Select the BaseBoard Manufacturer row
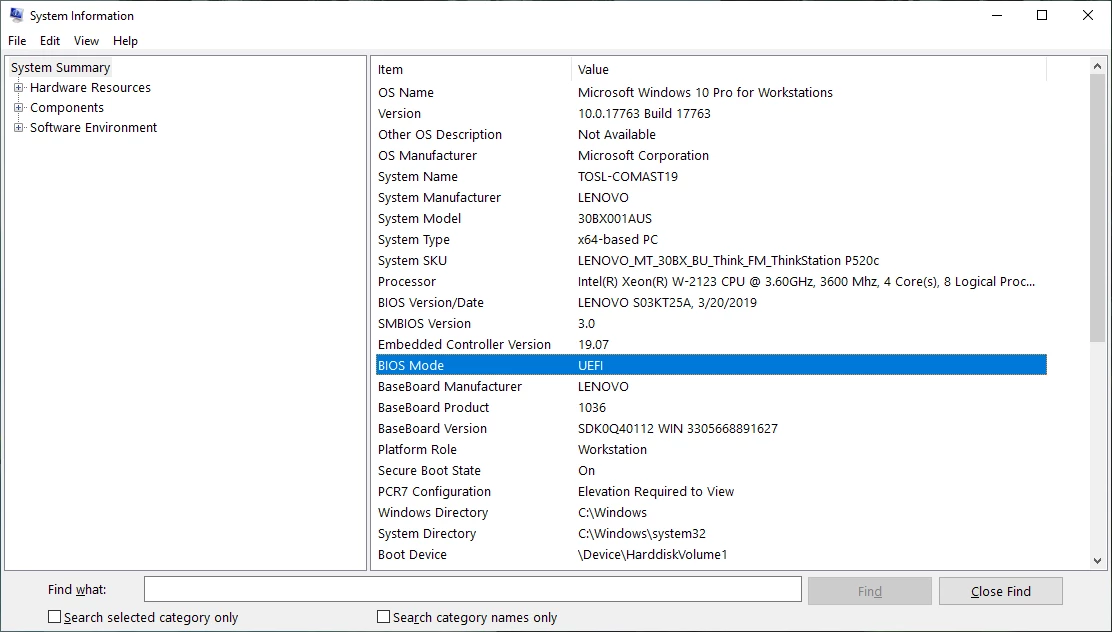Image resolution: width=1112 pixels, height=632 pixels. coord(709,387)
